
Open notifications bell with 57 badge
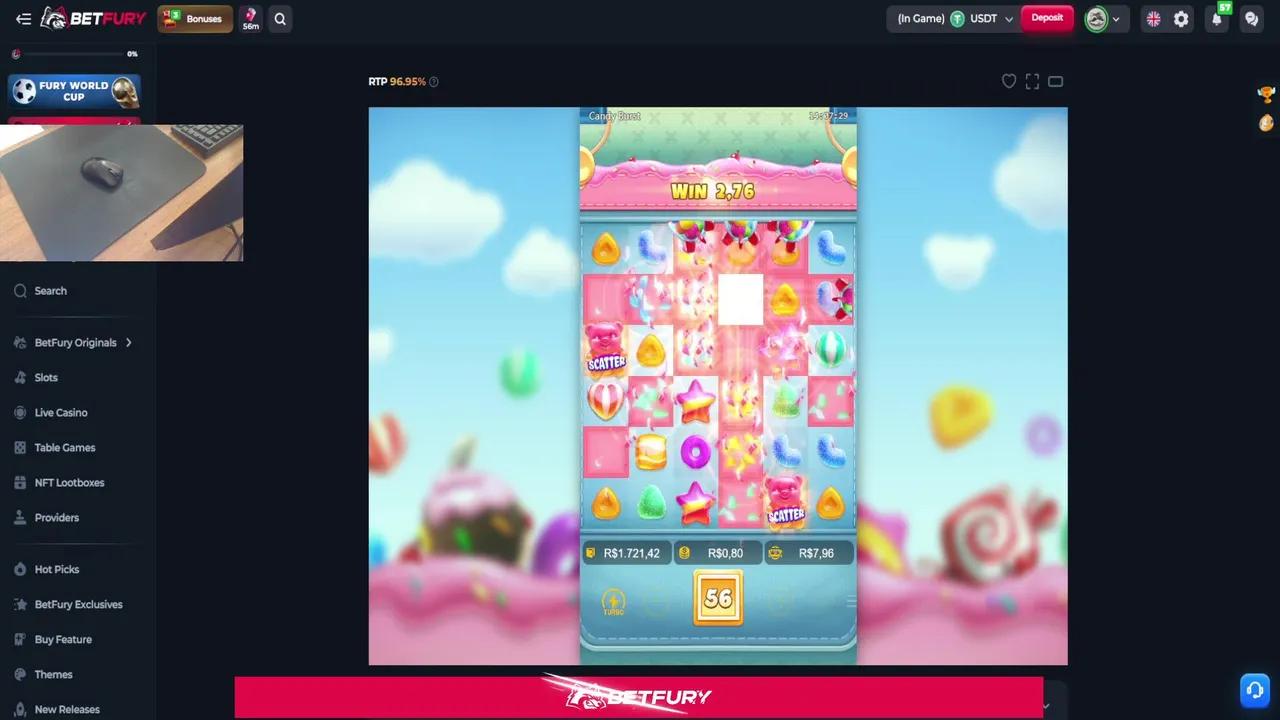(x=1217, y=19)
